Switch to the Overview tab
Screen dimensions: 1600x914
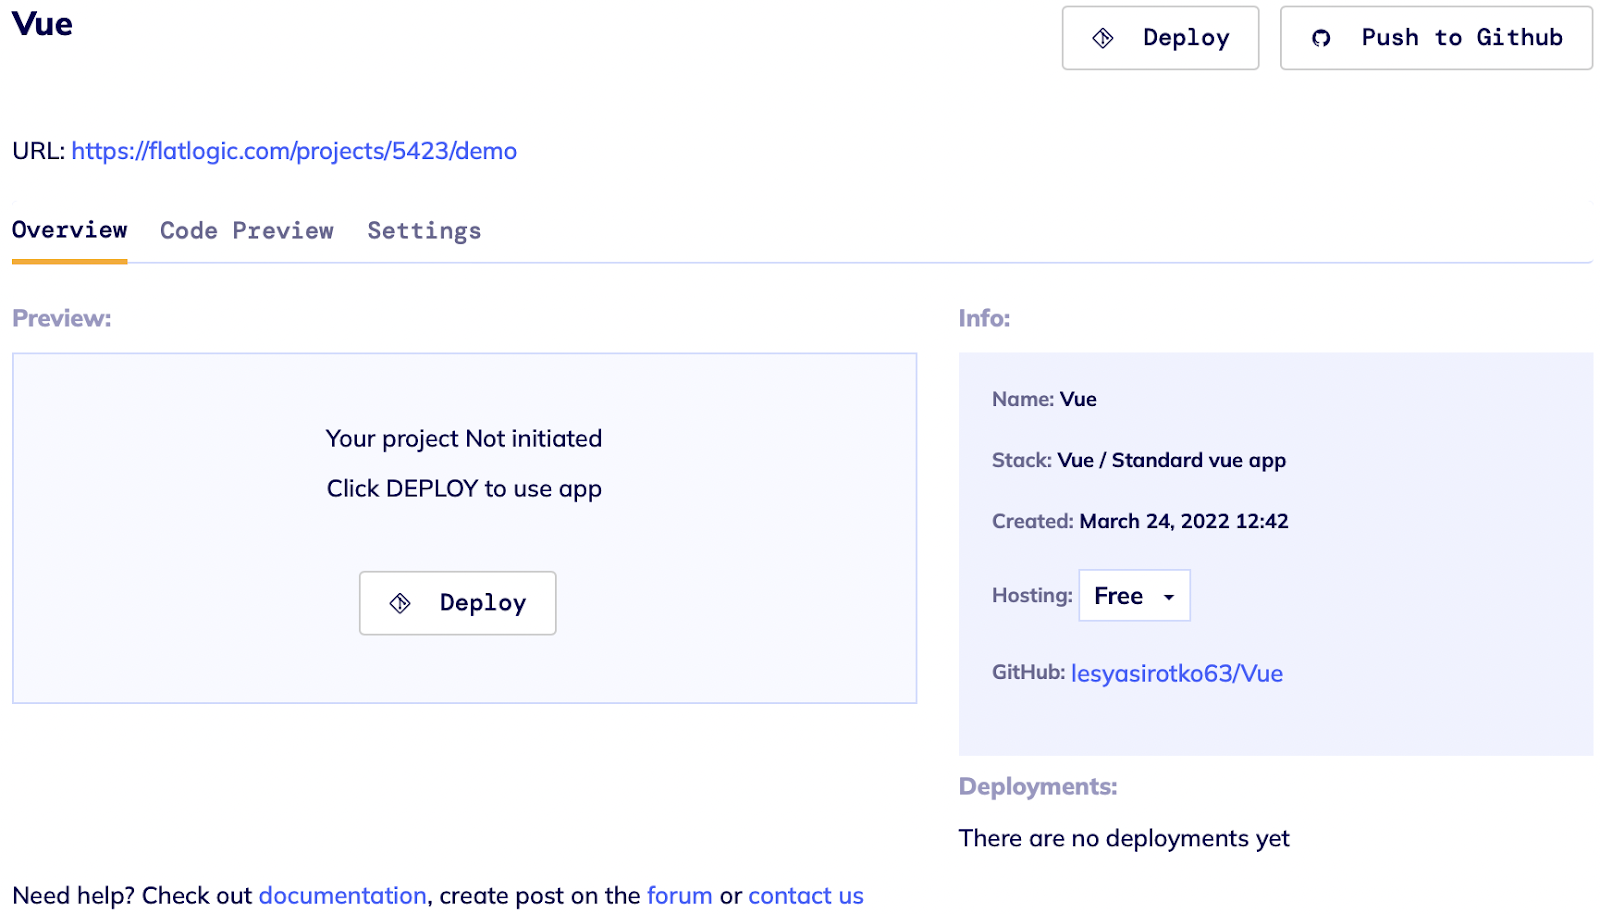point(70,230)
